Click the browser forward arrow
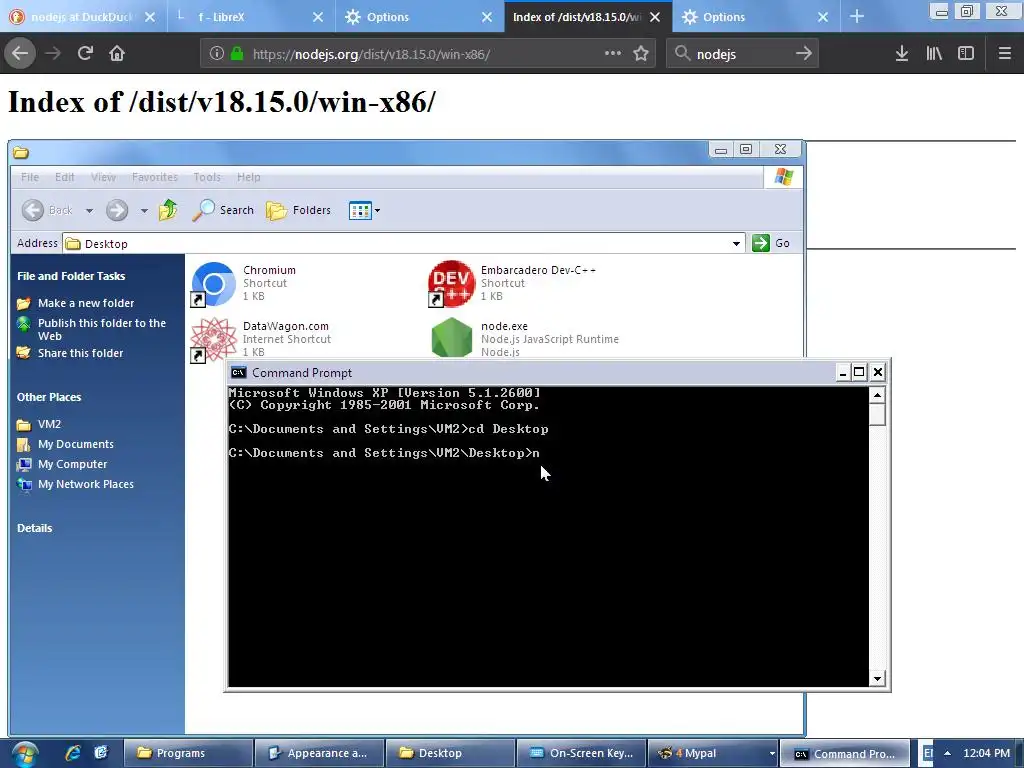This screenshot has width=1024, height=768. (x=53, y=53)
